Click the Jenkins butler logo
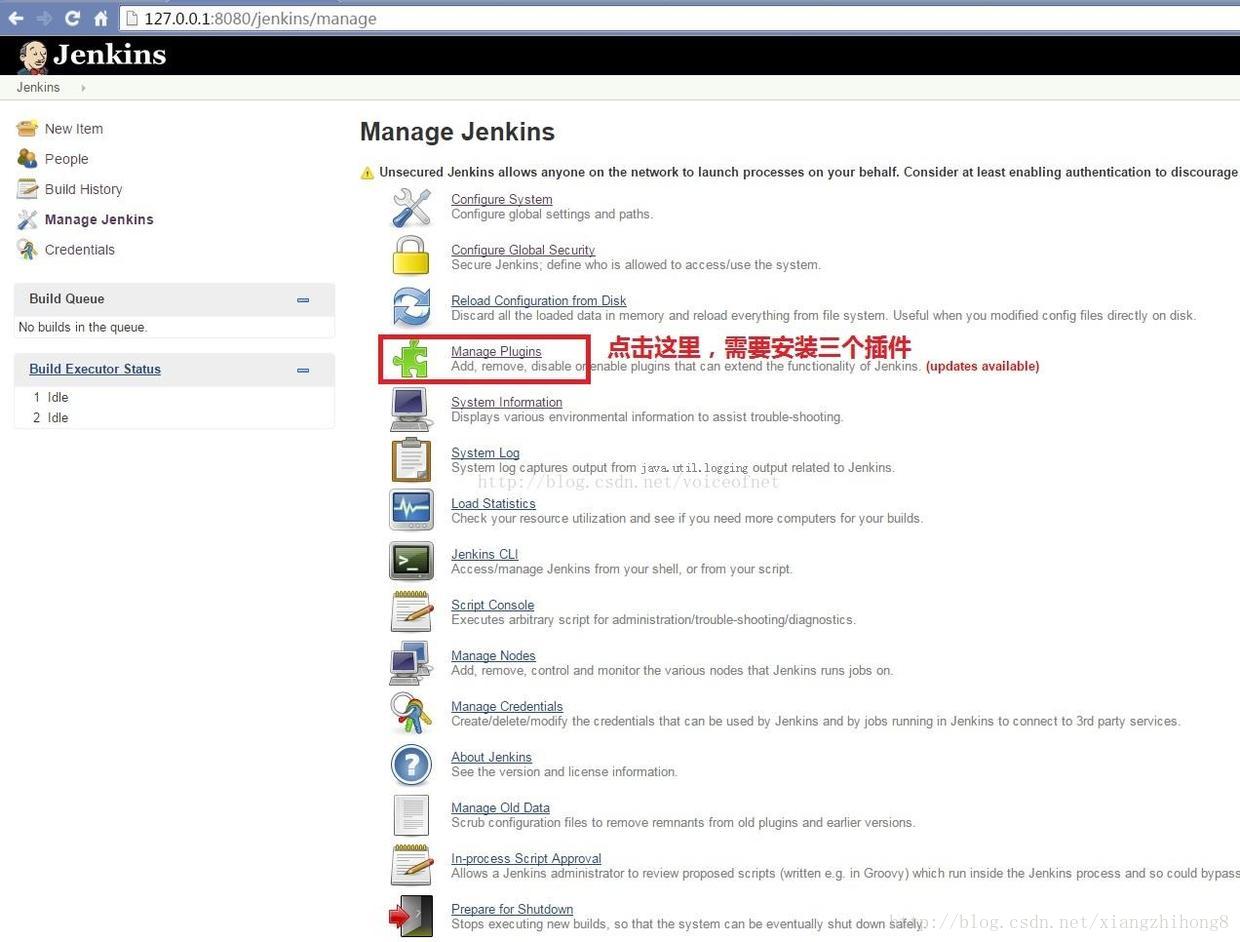The width and height of the screenshot is (1240, 942). 32,57
